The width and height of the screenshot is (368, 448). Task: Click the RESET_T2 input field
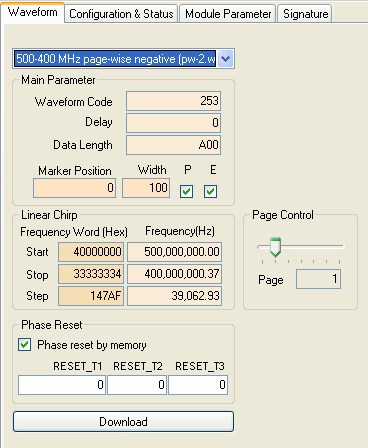(137, 385)
